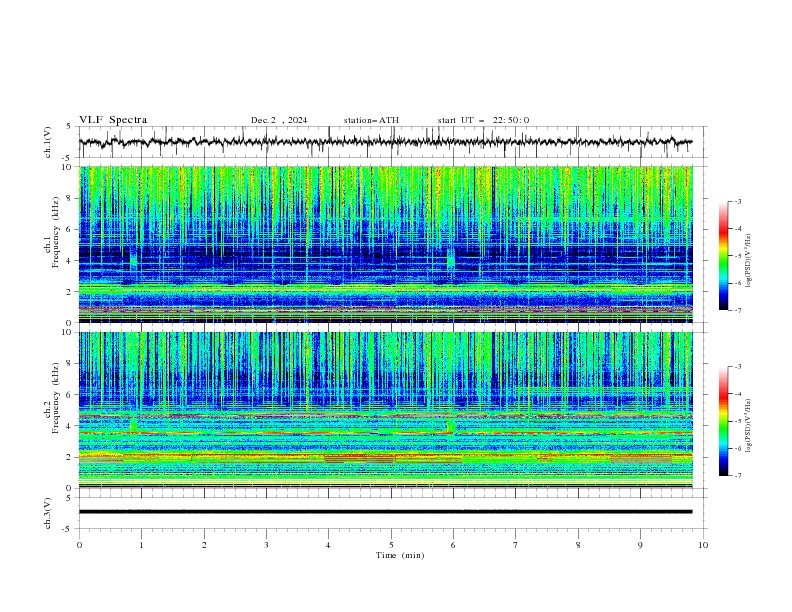792x612 pixels.
Task: Click the "-3" tick on the ch.1 colorbar
Action: (x=737, y=201)
